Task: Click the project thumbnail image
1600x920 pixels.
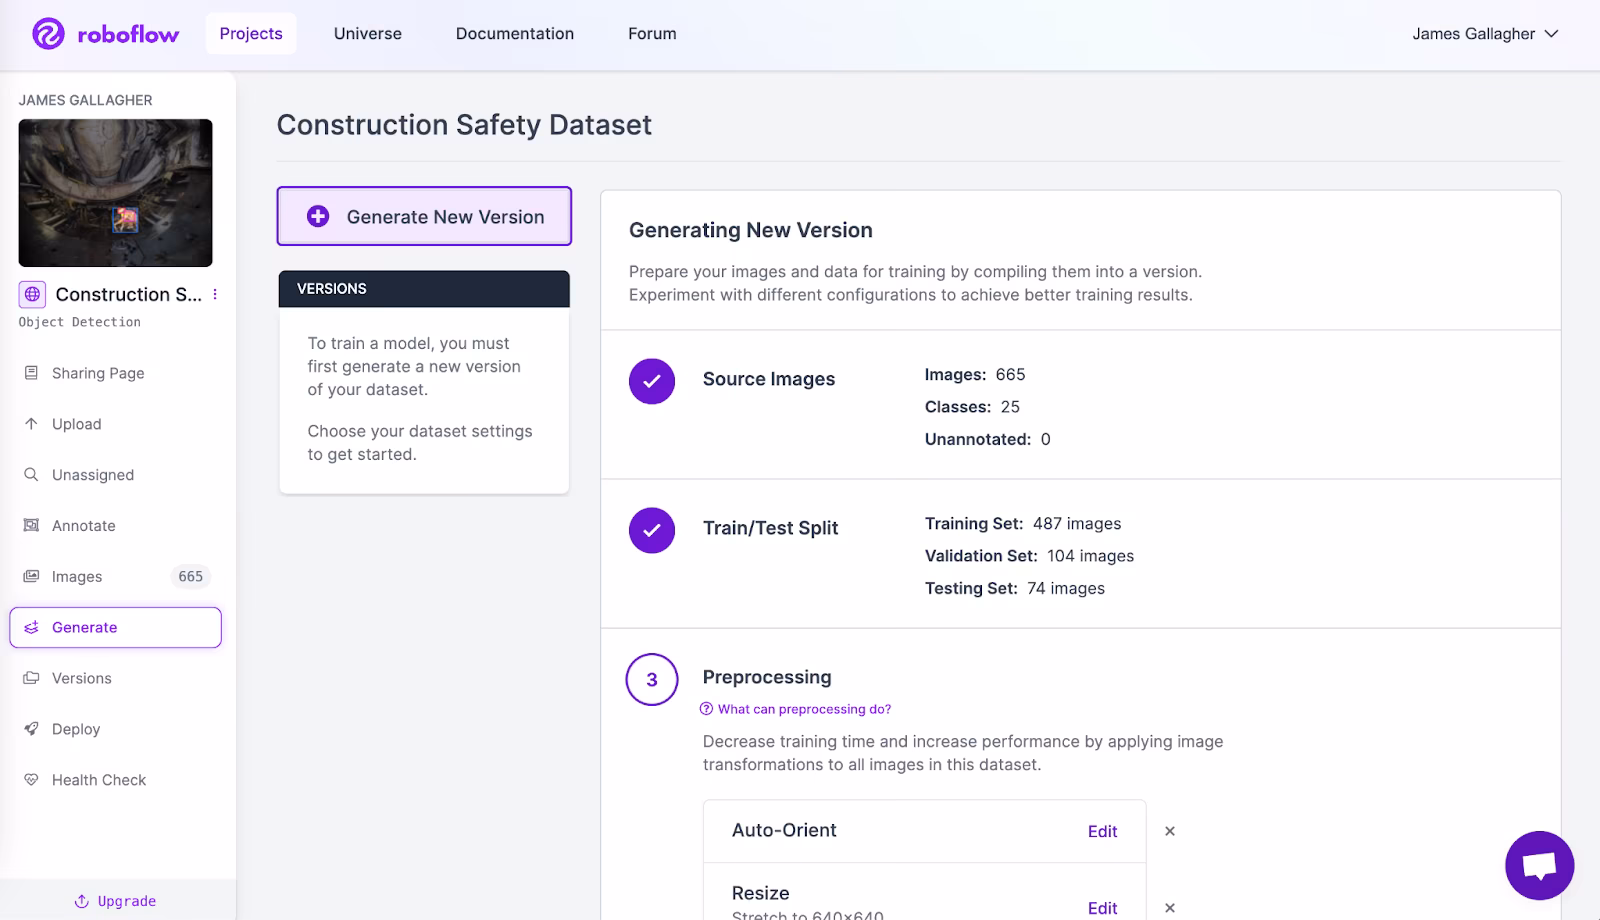Action: coord(116,193)
